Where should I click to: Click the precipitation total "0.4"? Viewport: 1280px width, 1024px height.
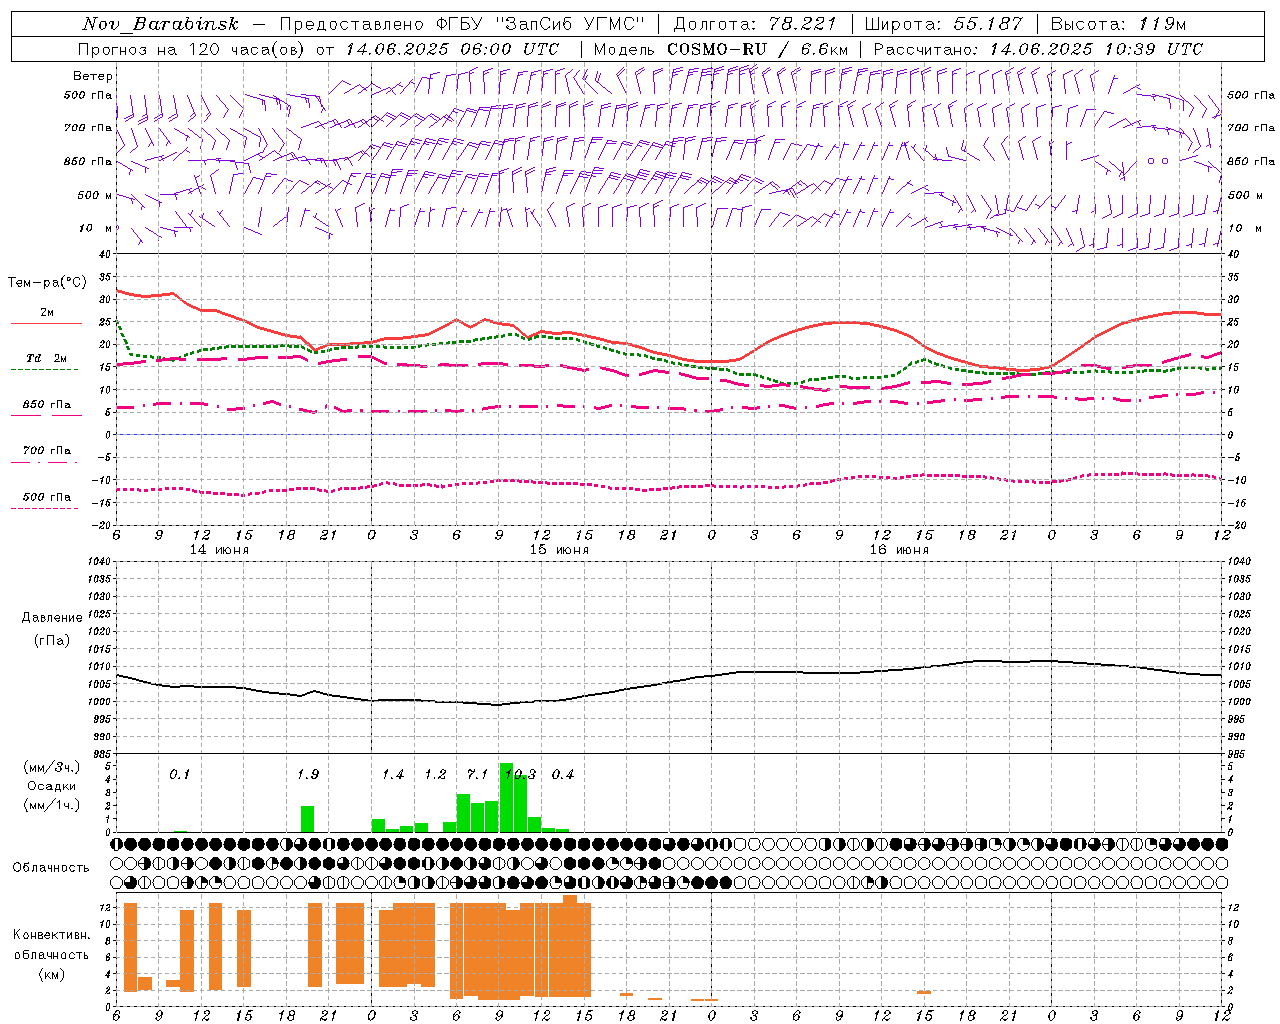coord(563,774)
